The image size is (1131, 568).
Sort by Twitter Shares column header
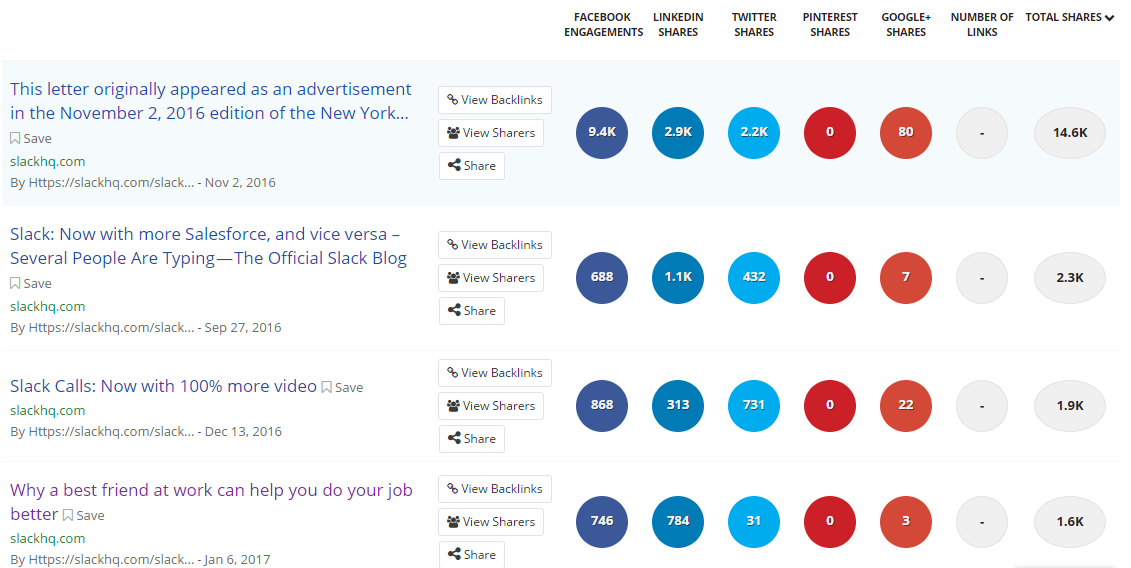[754, 25]
